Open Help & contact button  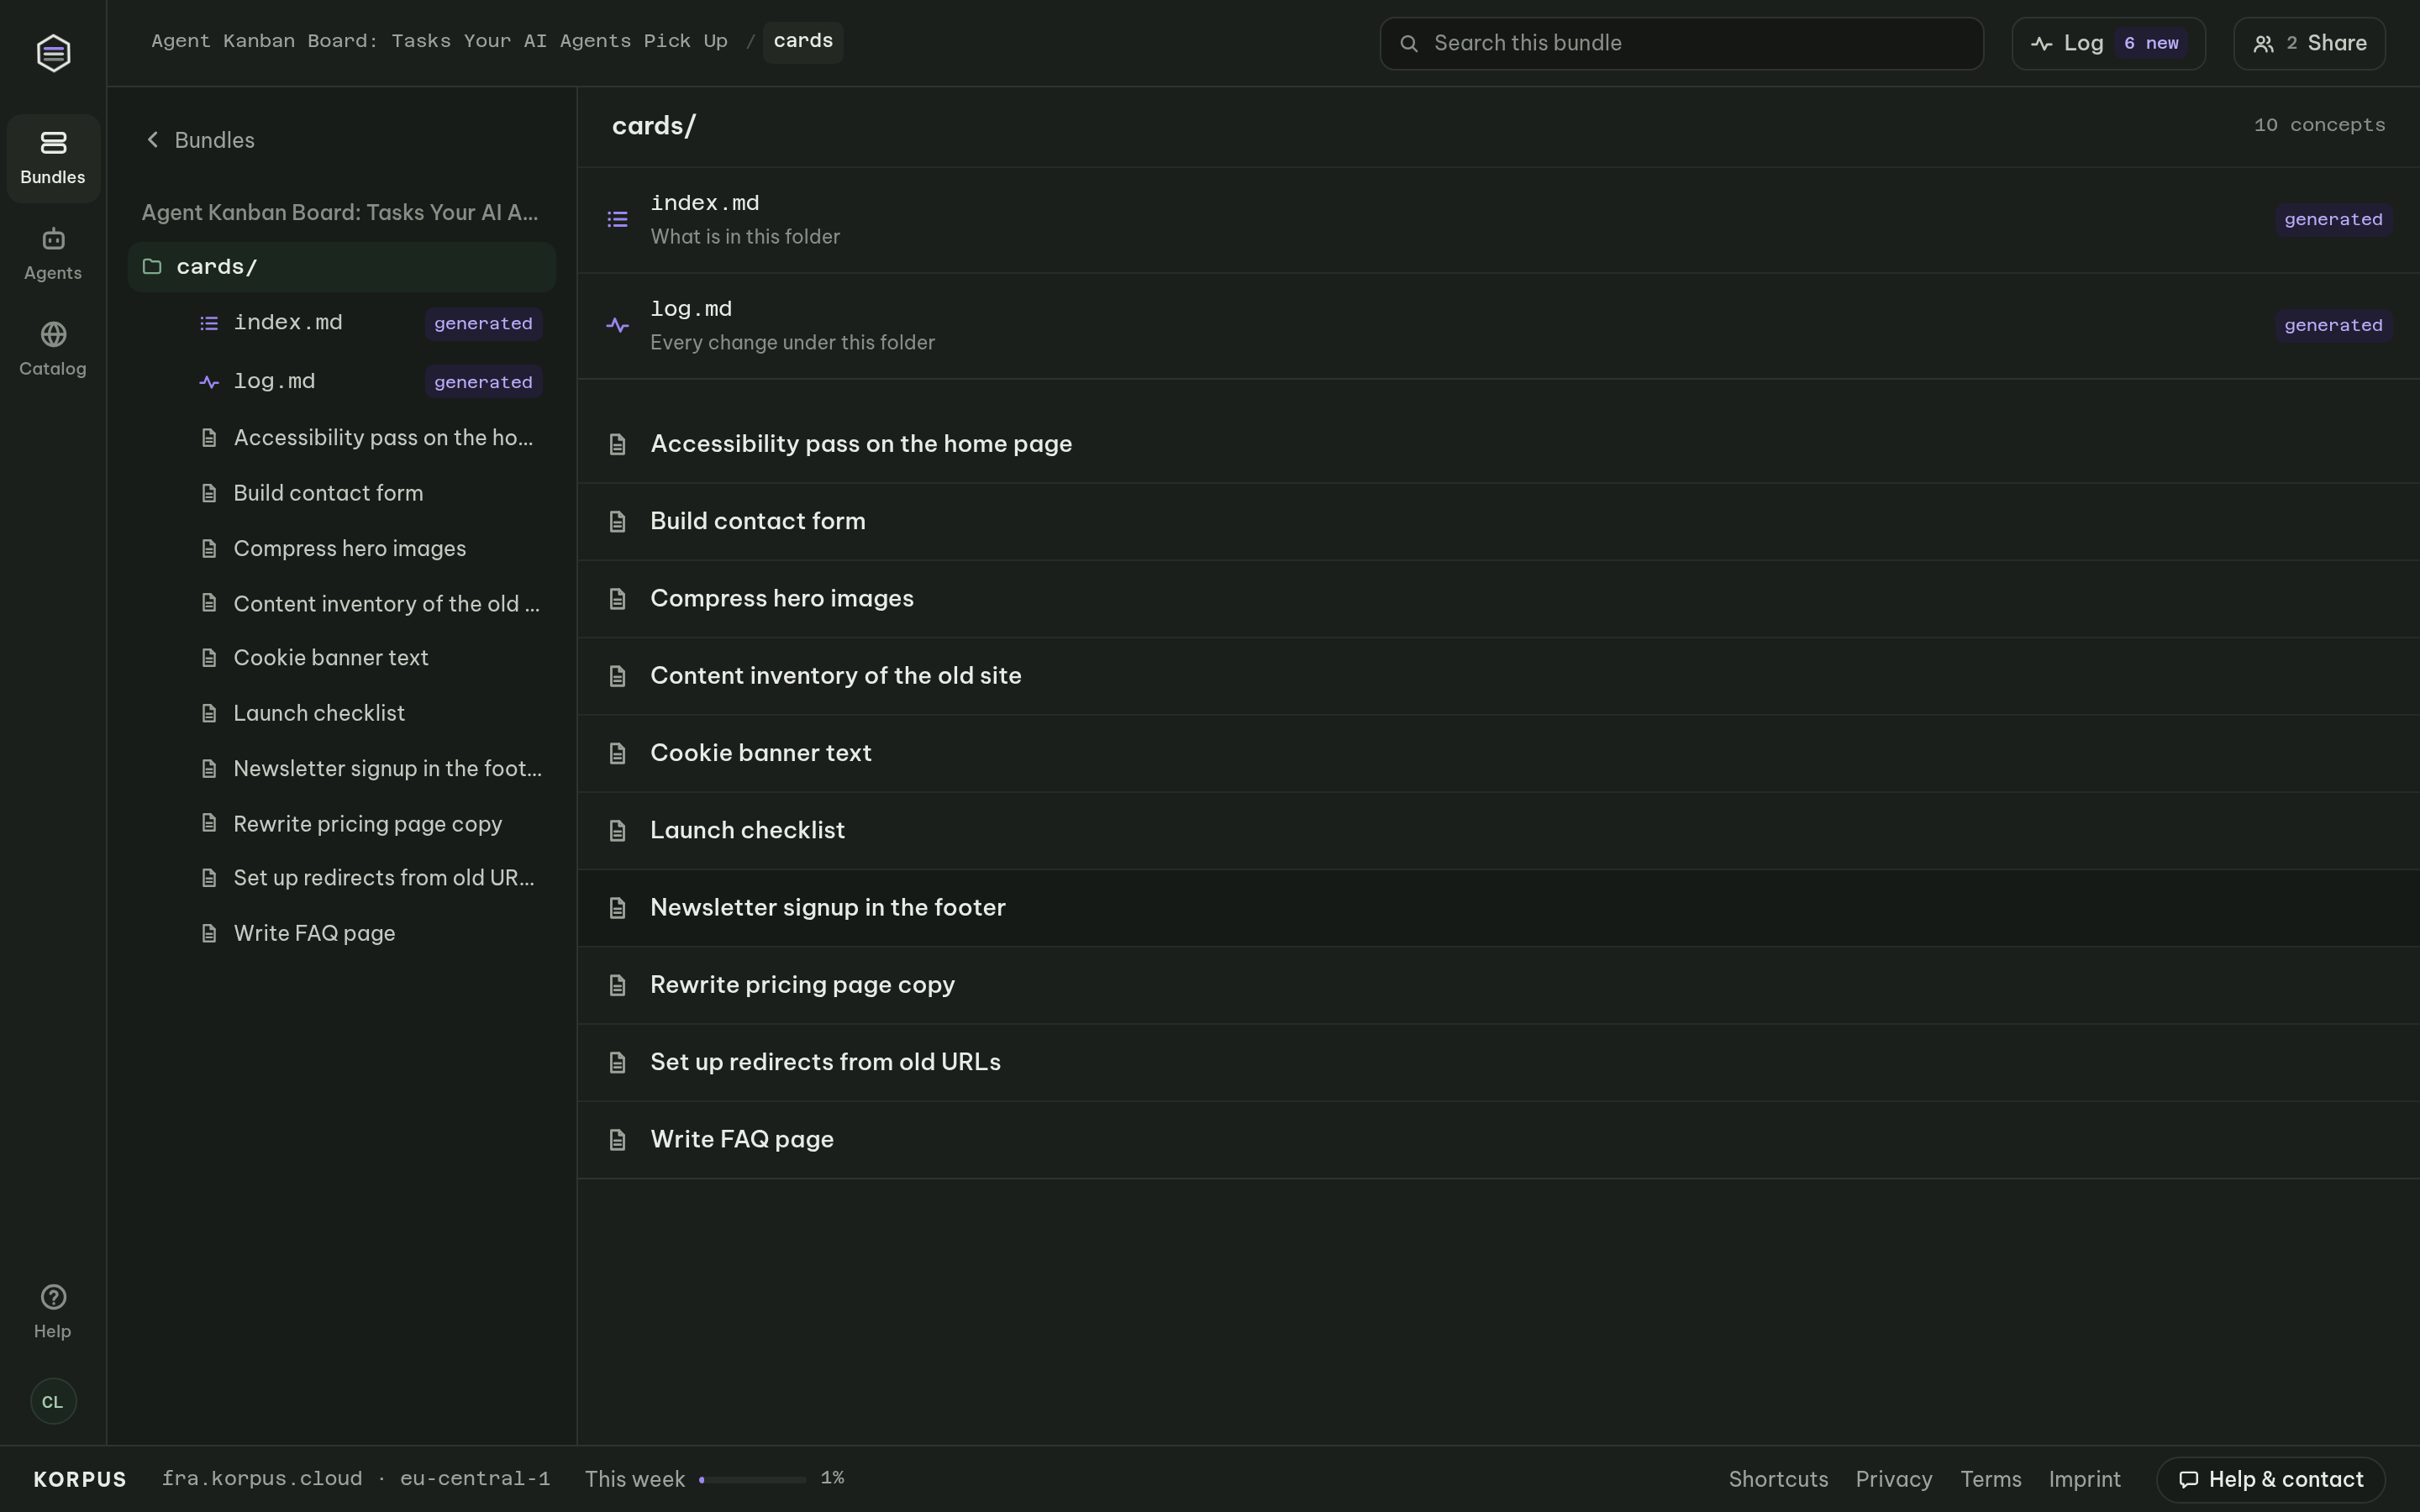click(x=2270, y=1479)
